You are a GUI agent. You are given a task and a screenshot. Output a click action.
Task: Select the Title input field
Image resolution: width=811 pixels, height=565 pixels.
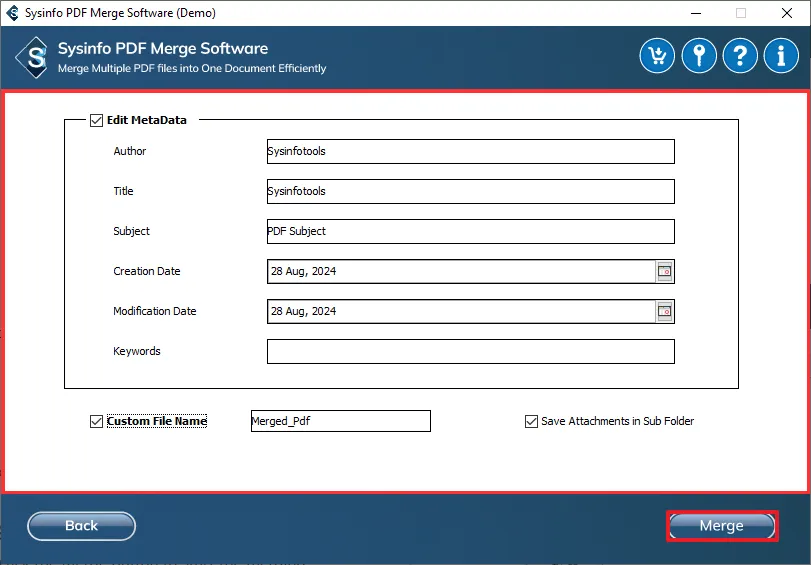[470, 191]
